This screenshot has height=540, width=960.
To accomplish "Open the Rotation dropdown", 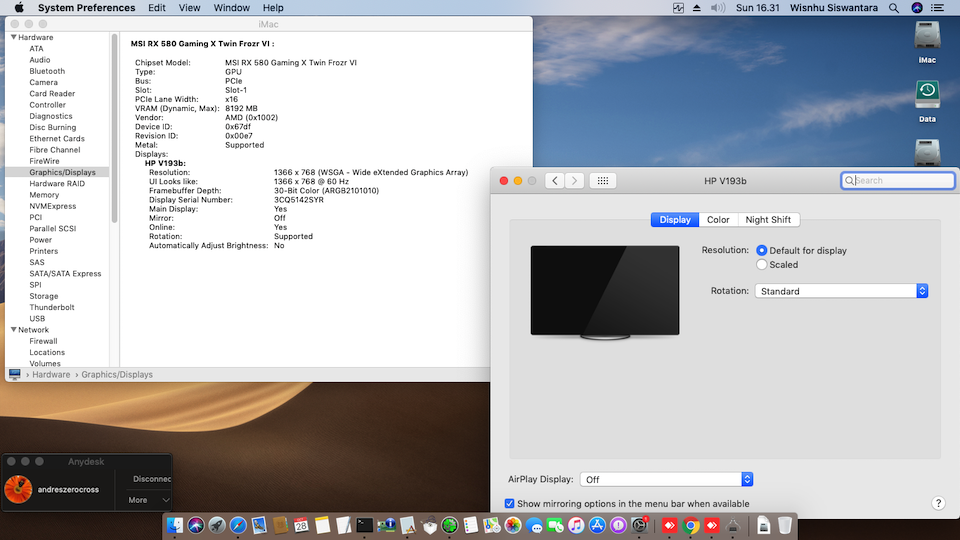I will (x=842, y=291).
